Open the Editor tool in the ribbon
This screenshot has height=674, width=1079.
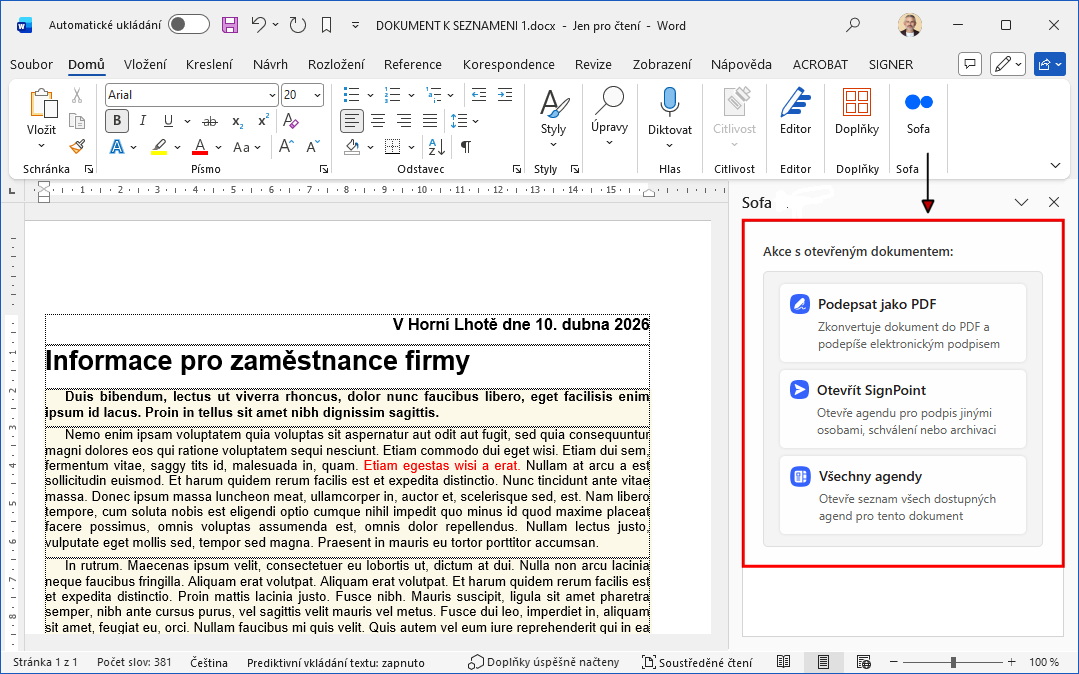[x=795, y=111]
